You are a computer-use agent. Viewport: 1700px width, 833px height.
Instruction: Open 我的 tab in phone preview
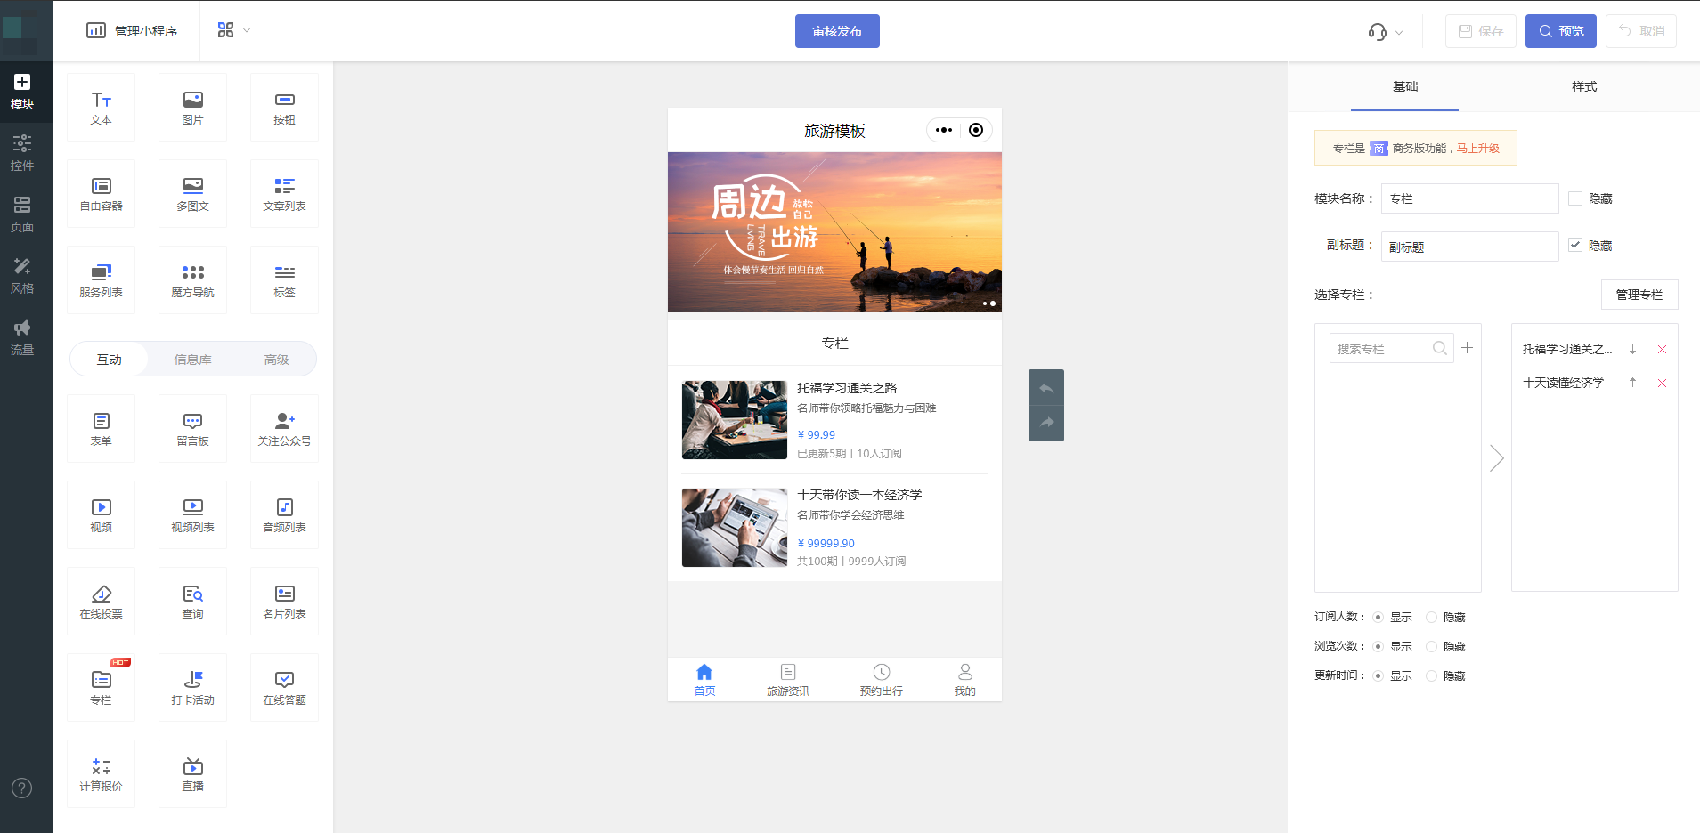pyautogui.click(x=965, y=680)
